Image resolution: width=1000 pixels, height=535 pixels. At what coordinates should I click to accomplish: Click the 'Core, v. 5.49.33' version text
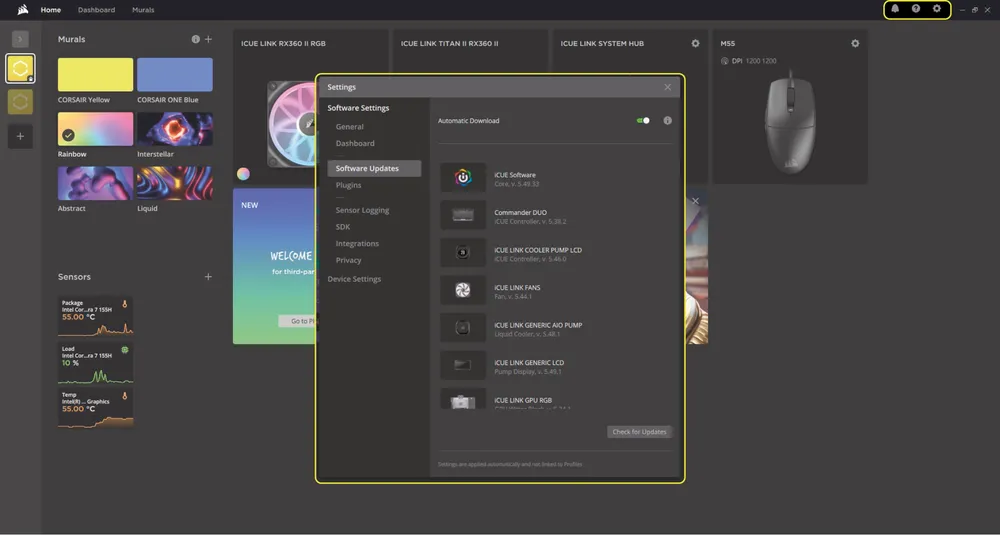point(517,184)
